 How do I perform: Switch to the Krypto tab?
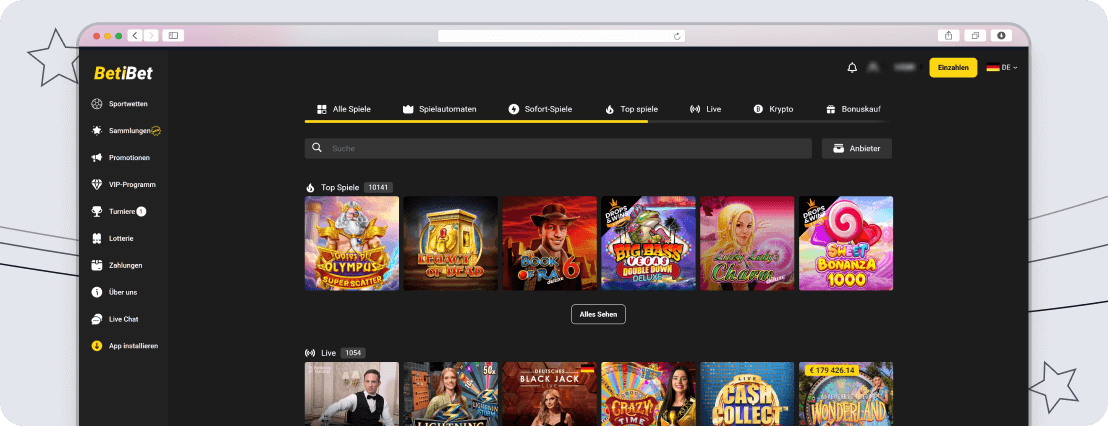click(774, 110)
